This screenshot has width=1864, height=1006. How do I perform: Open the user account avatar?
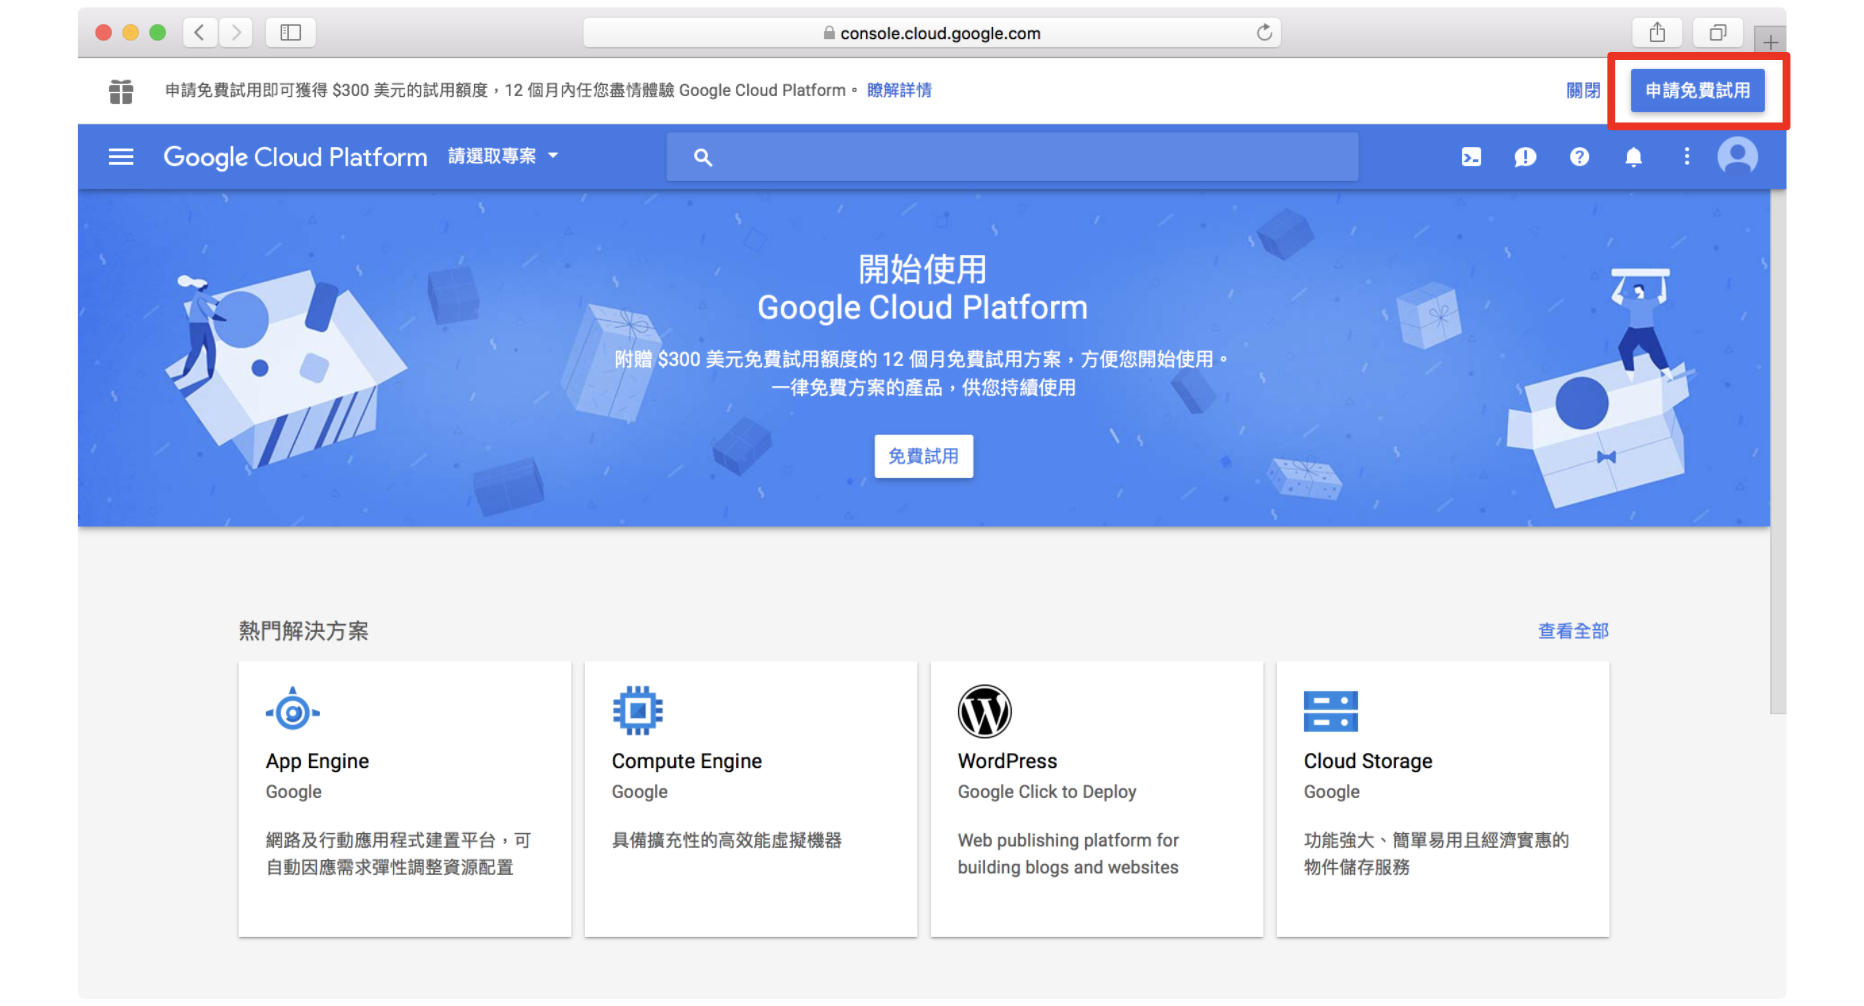[x=1738, y=157]
